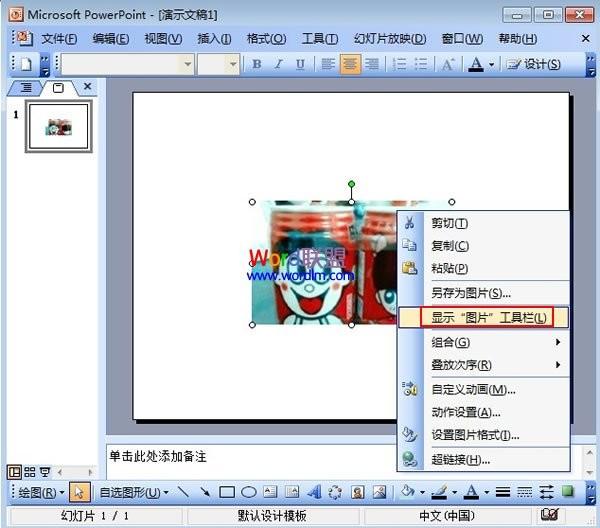Insert WordArt from the drawing toolbar

(x=314, y=492)
